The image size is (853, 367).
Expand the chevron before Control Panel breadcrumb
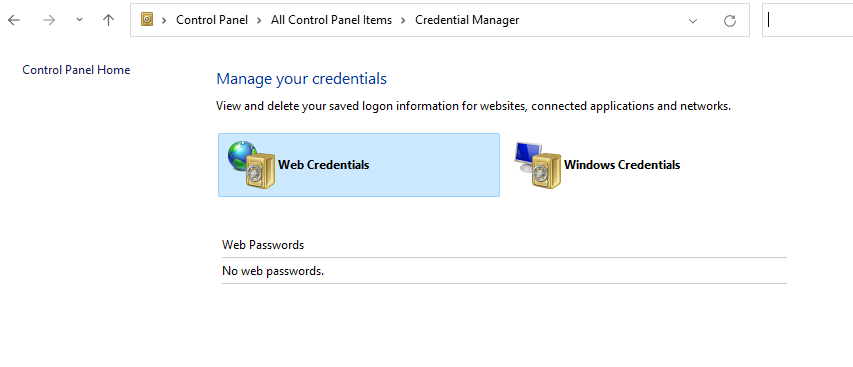164,20
